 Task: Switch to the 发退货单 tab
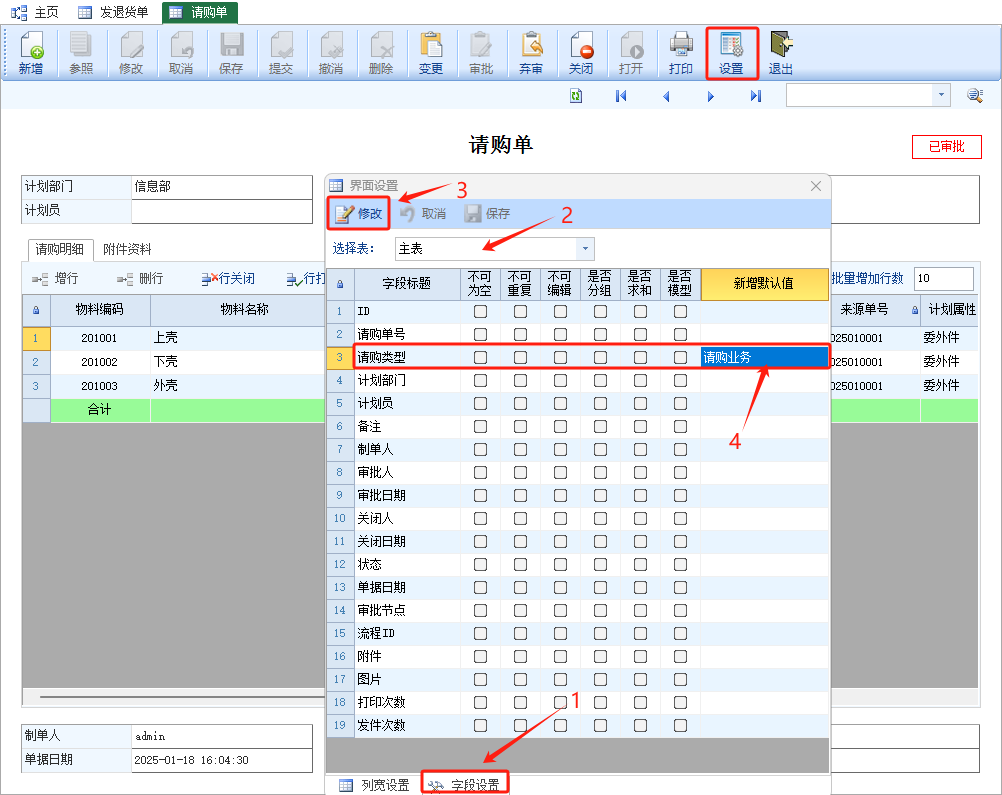[113, 12]
